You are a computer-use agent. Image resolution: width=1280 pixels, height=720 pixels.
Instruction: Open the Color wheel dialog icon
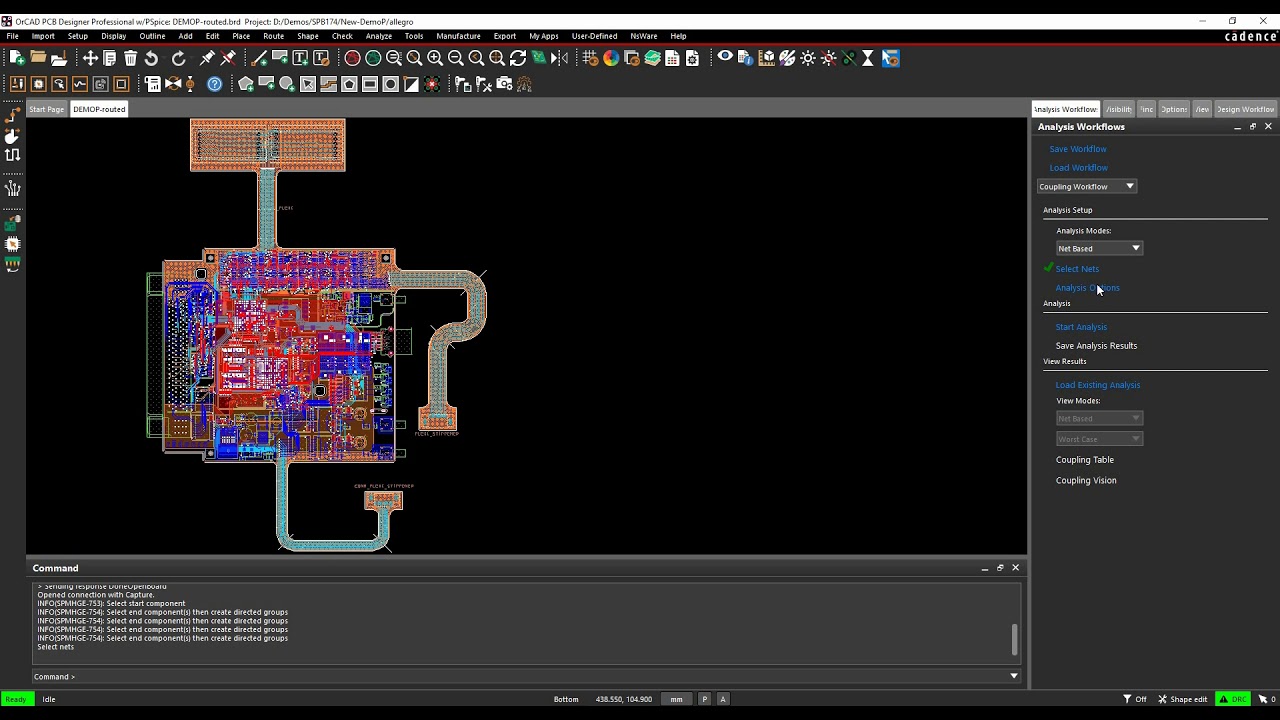pos(611,58)
